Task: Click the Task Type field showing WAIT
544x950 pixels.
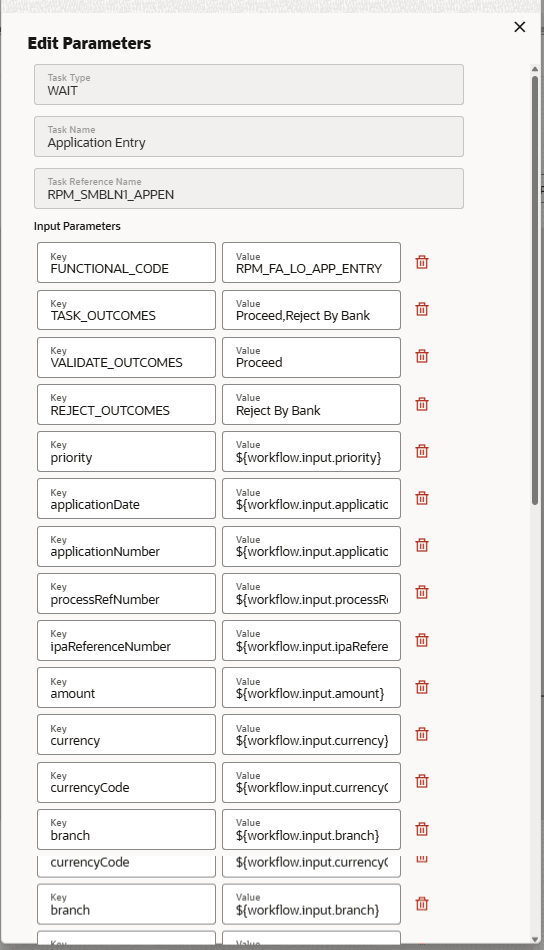Action: pyautogui.click(x=249, y=85)
